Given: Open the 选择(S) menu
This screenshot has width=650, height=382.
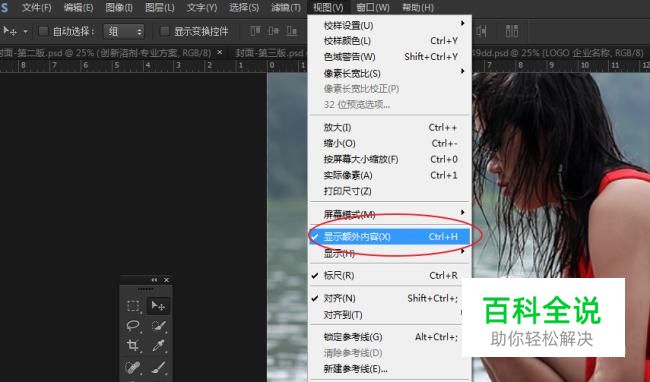Looking at the screenshot, I should click(x=244, y=7).
